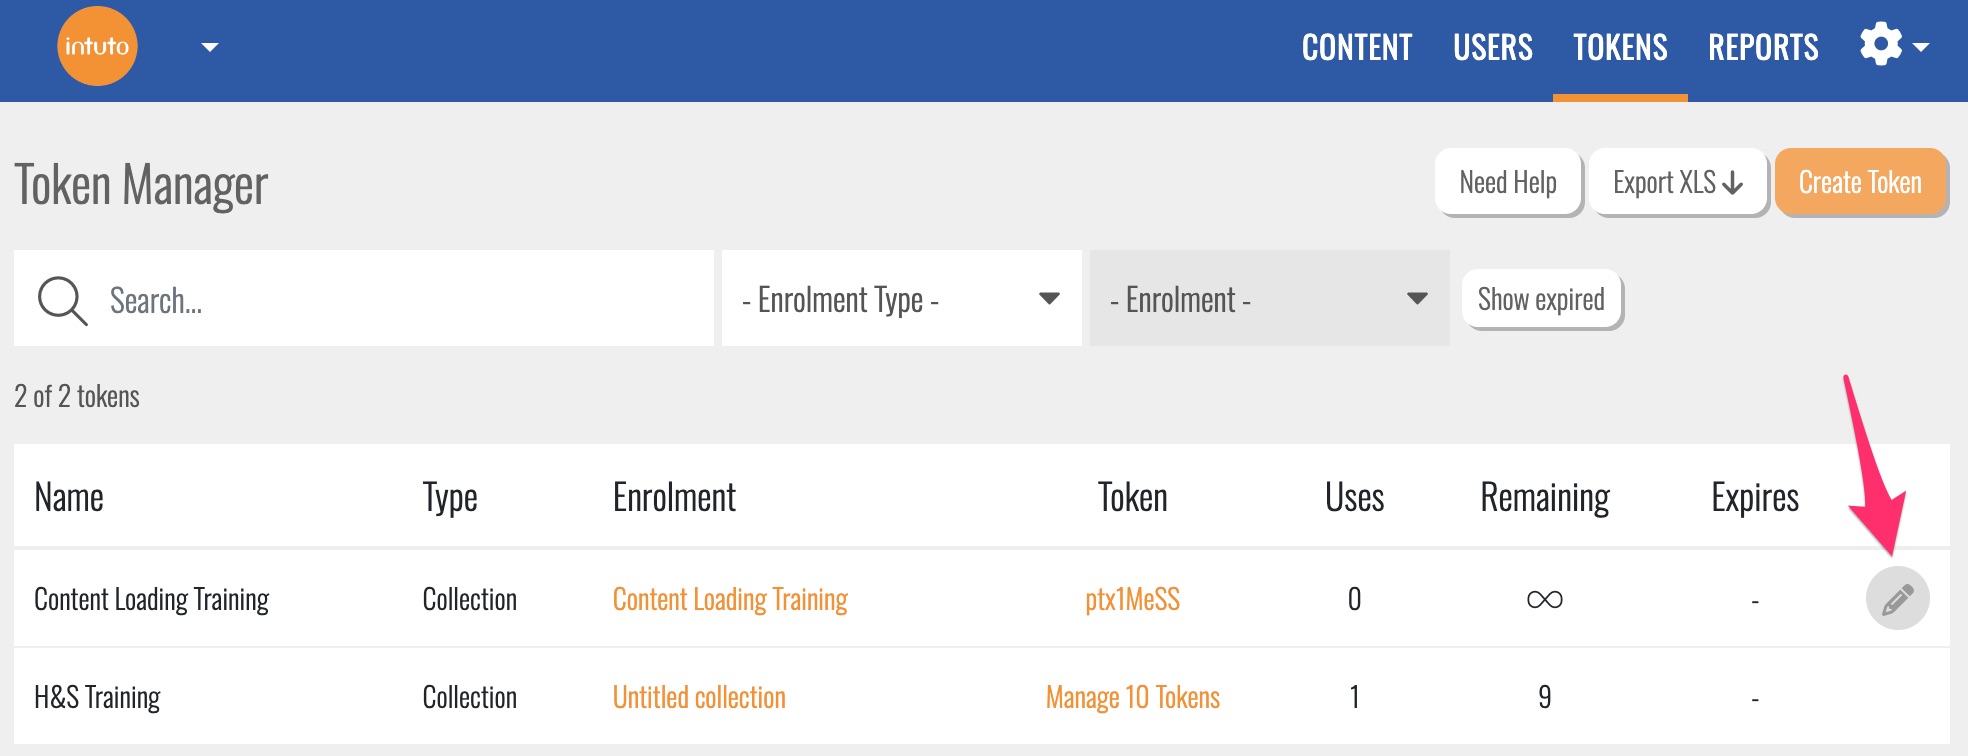The height and width of the screenshot is (756, 1968).
Task: Click the settings gear icon
Action: pyautogui.click(x=1881, y=46)
